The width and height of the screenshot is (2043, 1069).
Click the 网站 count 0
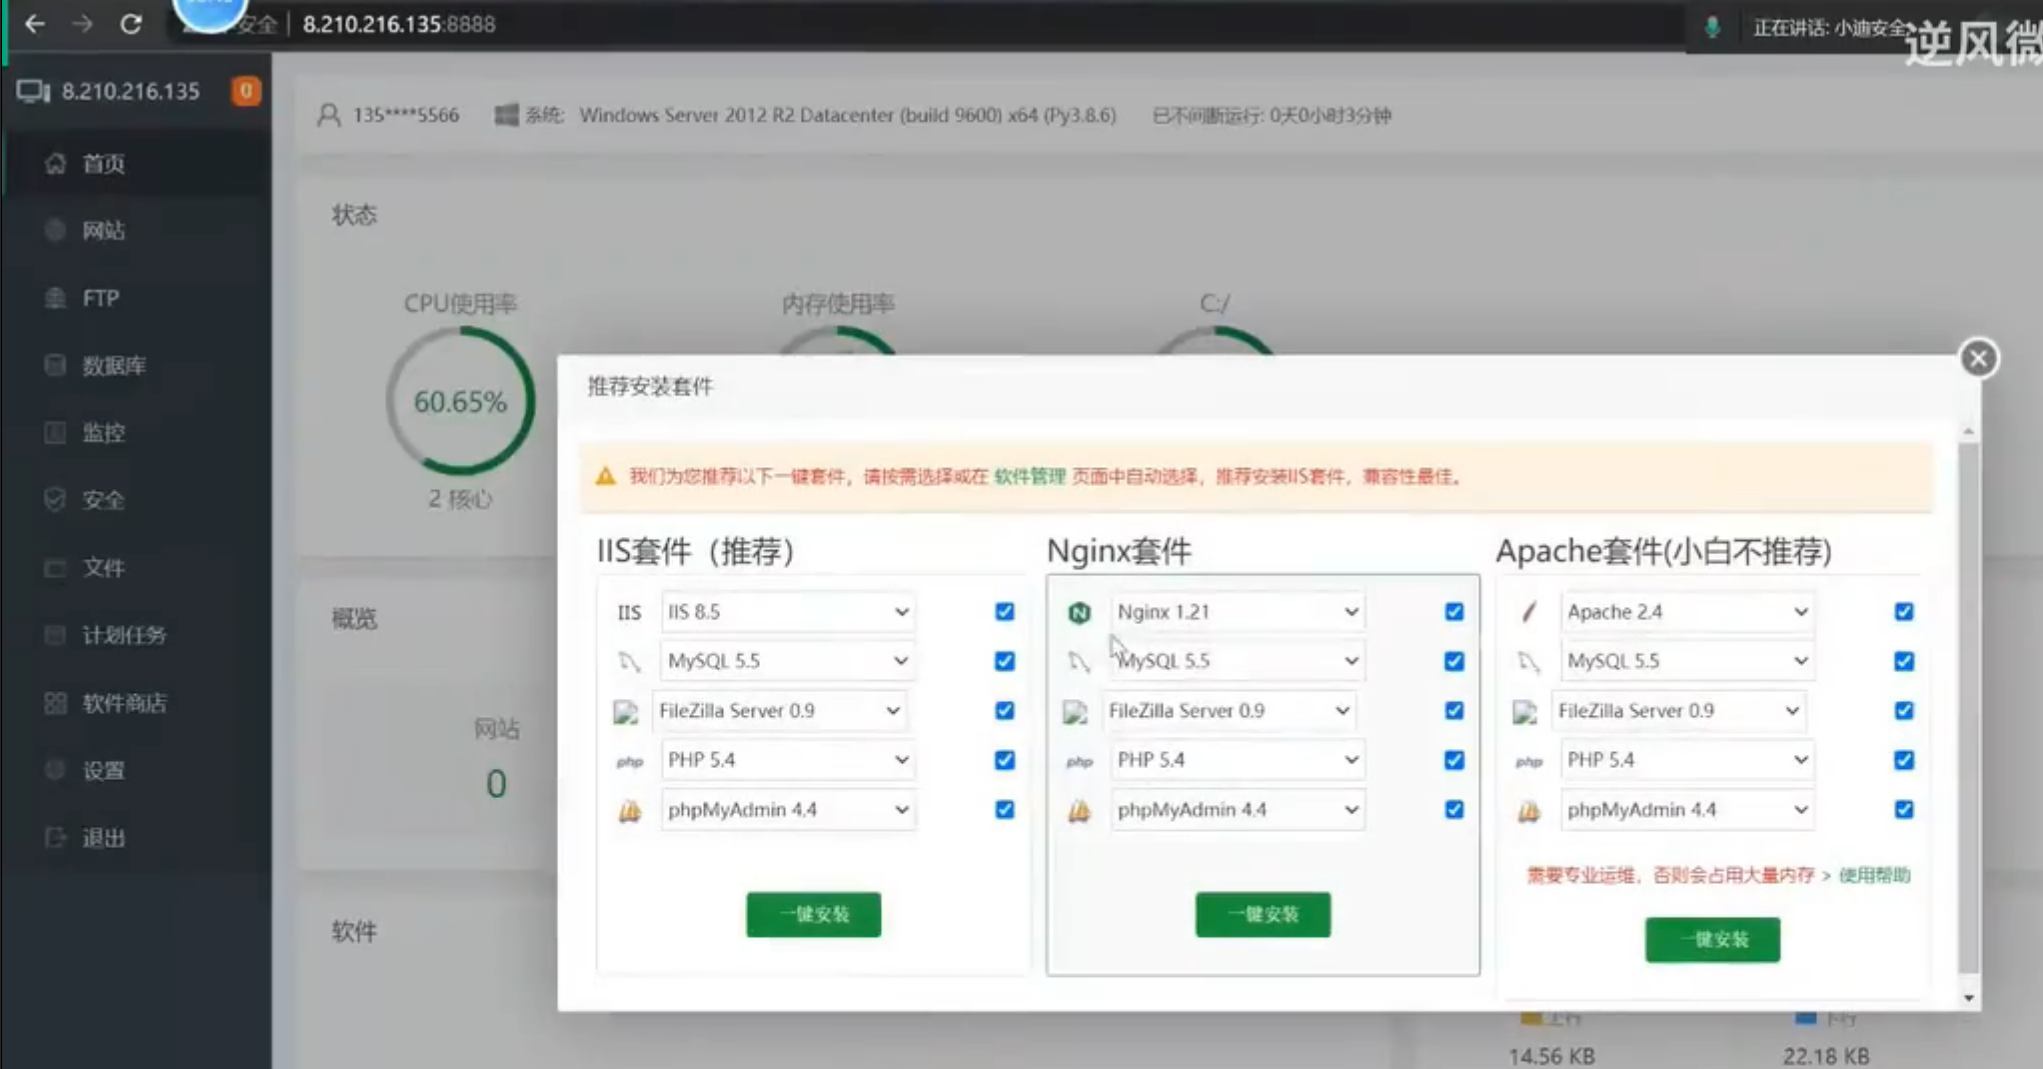point(496,784)
